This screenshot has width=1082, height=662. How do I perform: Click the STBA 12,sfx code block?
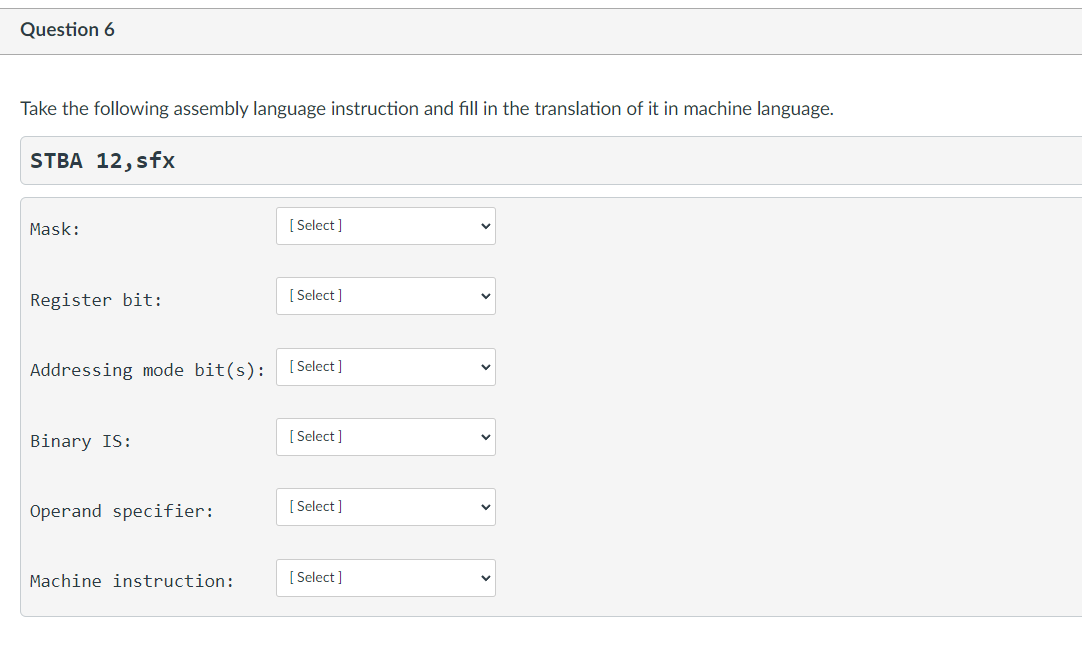pyautogui.click(x=102, y=160)
